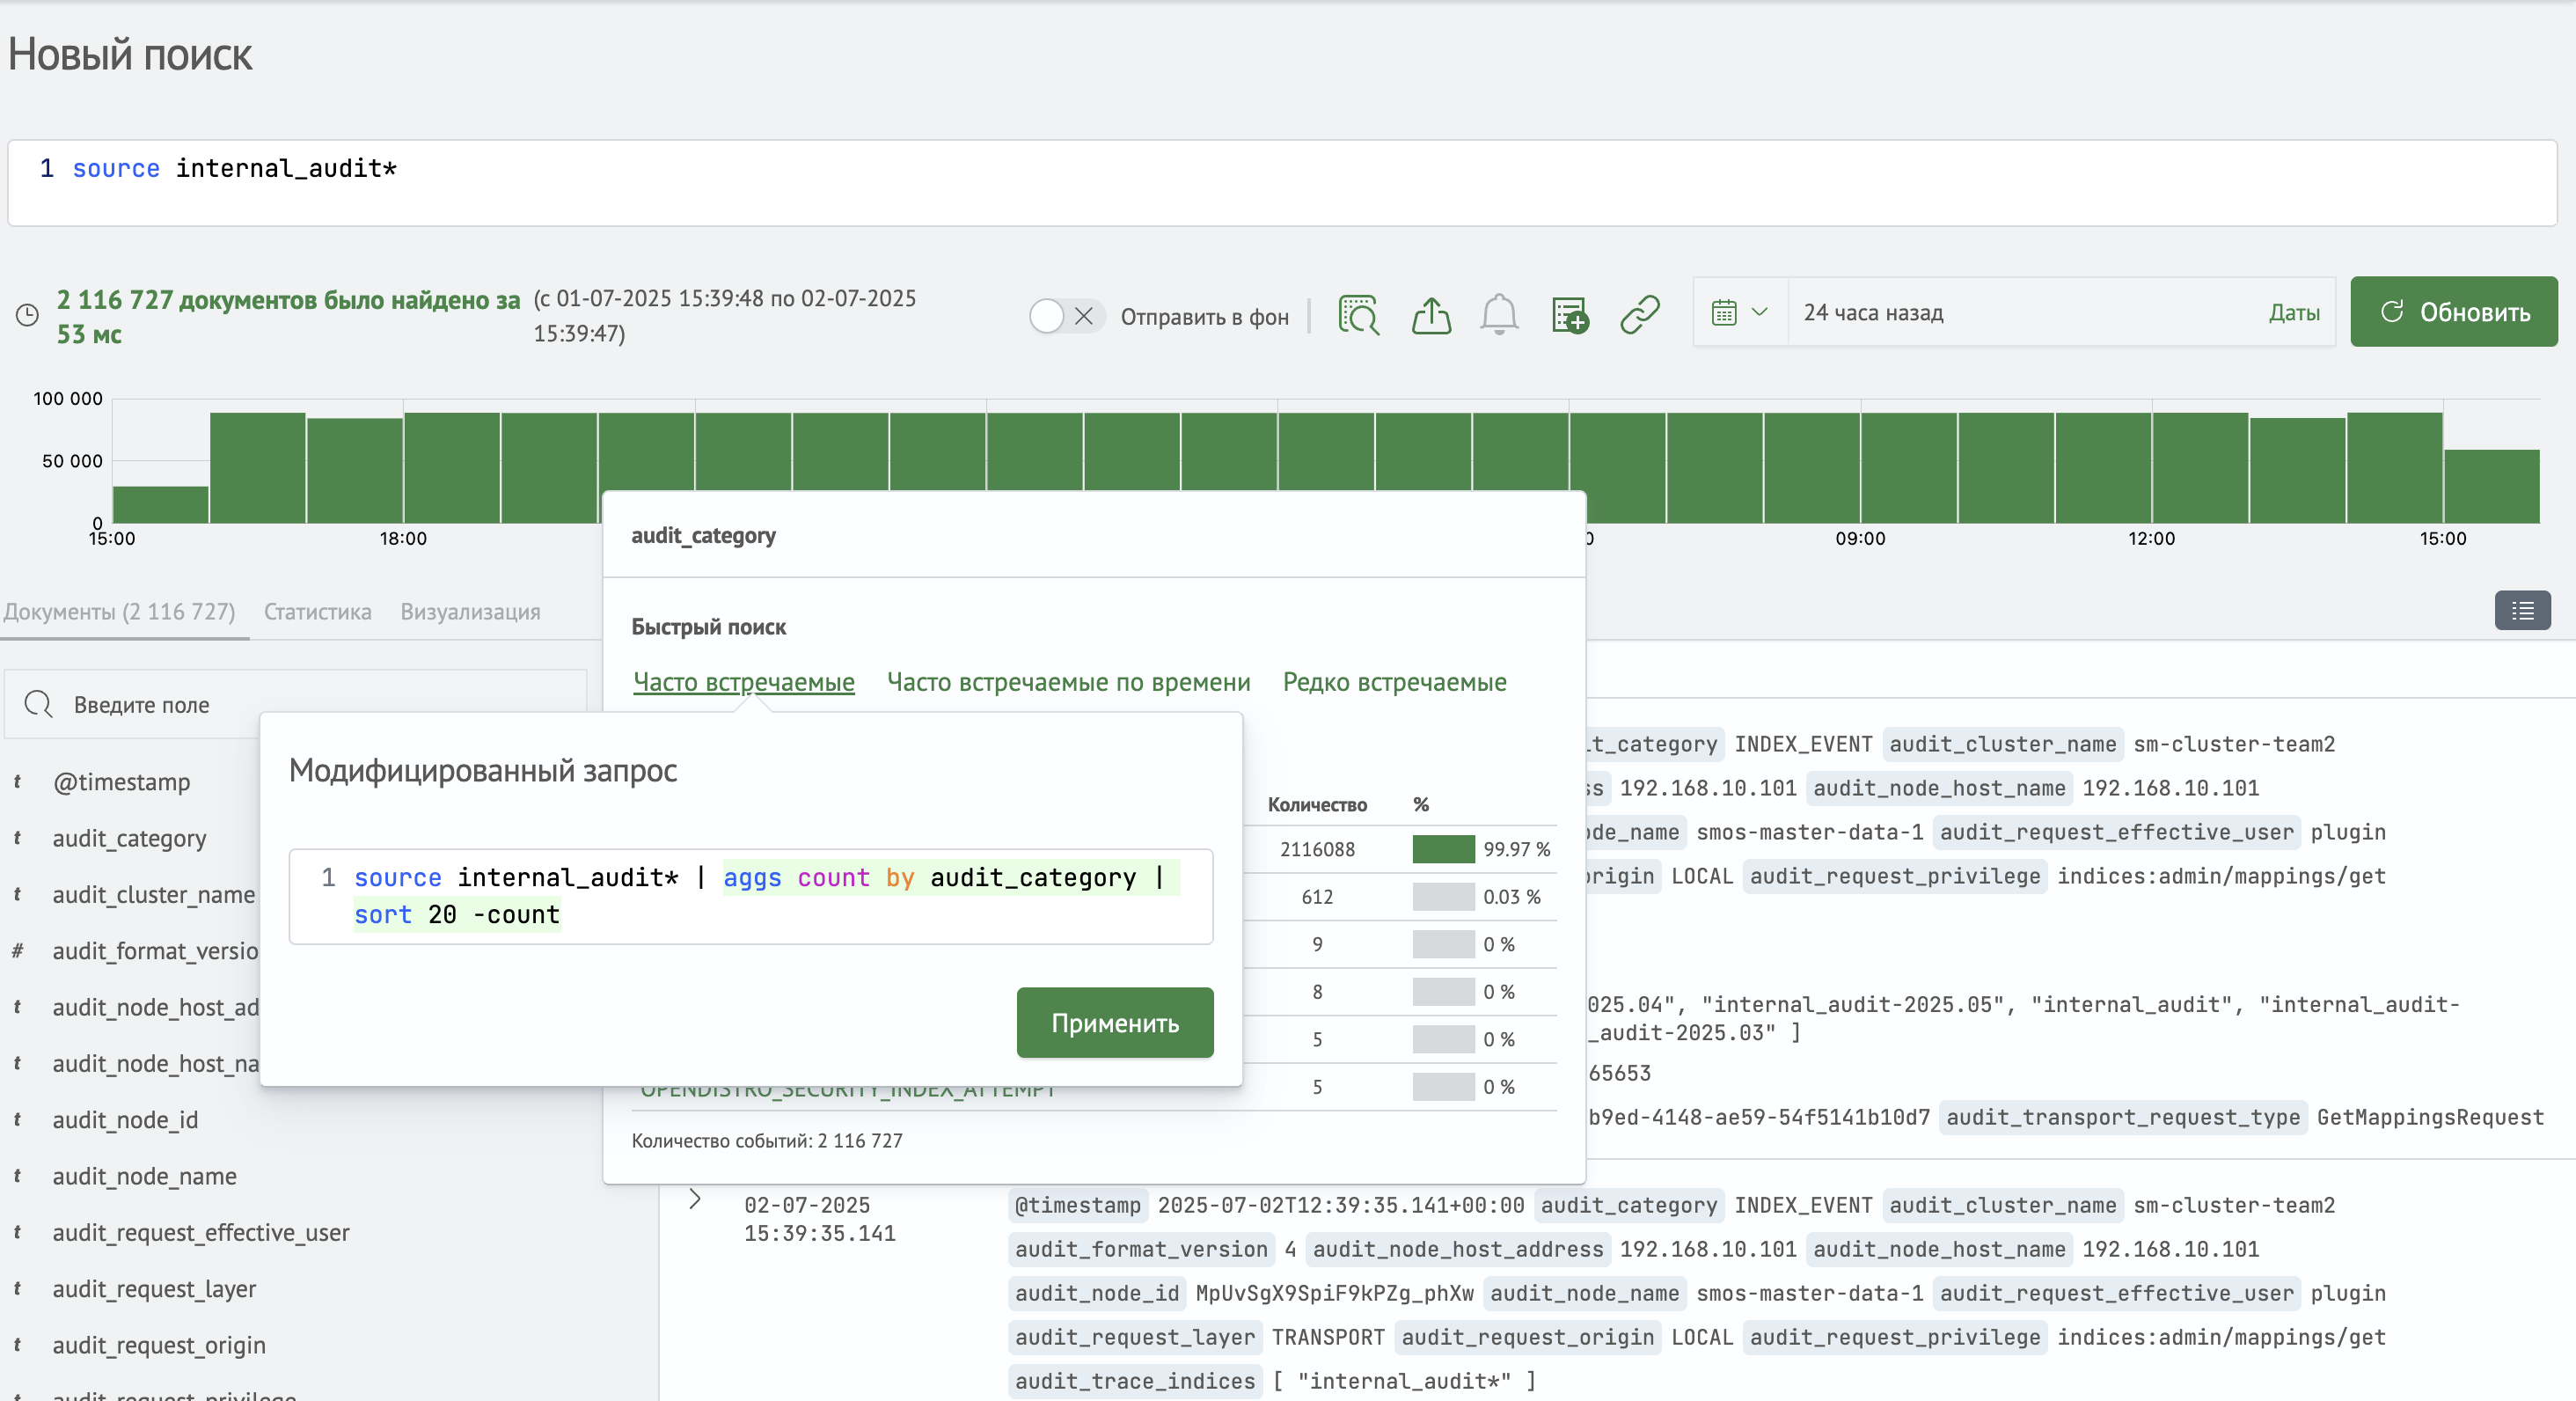The width and height of the screenshot is (2576, 1401).
Task: Click the histogram bar at 18:00
Action: pos(452,467)
